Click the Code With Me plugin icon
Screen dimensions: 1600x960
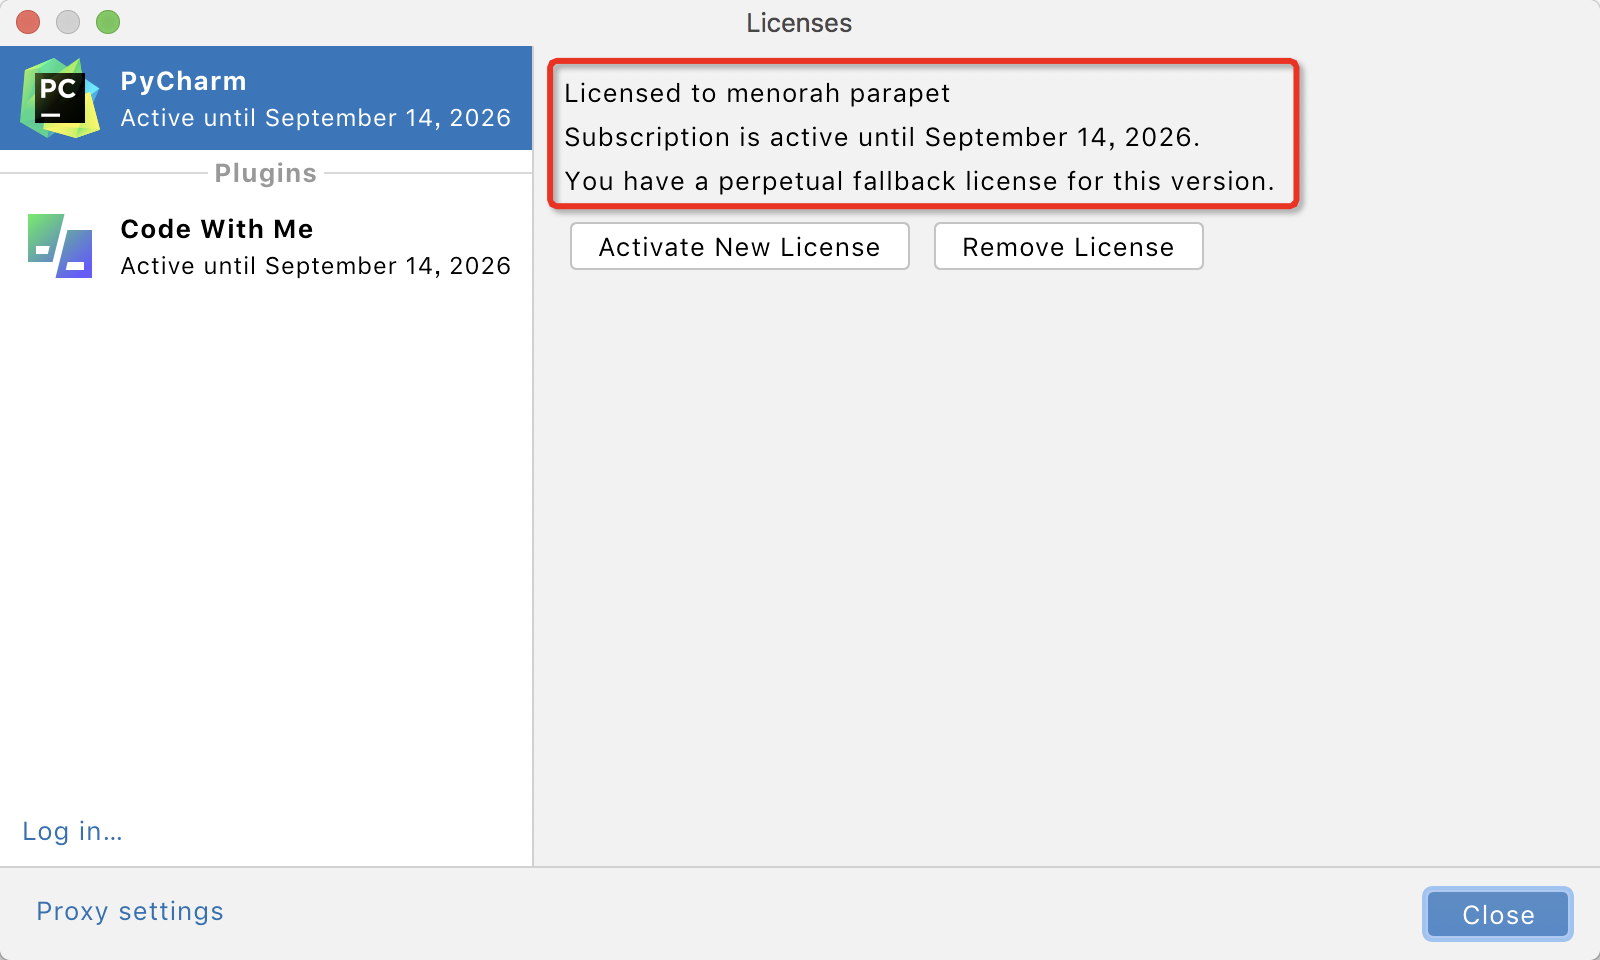click(60, 246)
